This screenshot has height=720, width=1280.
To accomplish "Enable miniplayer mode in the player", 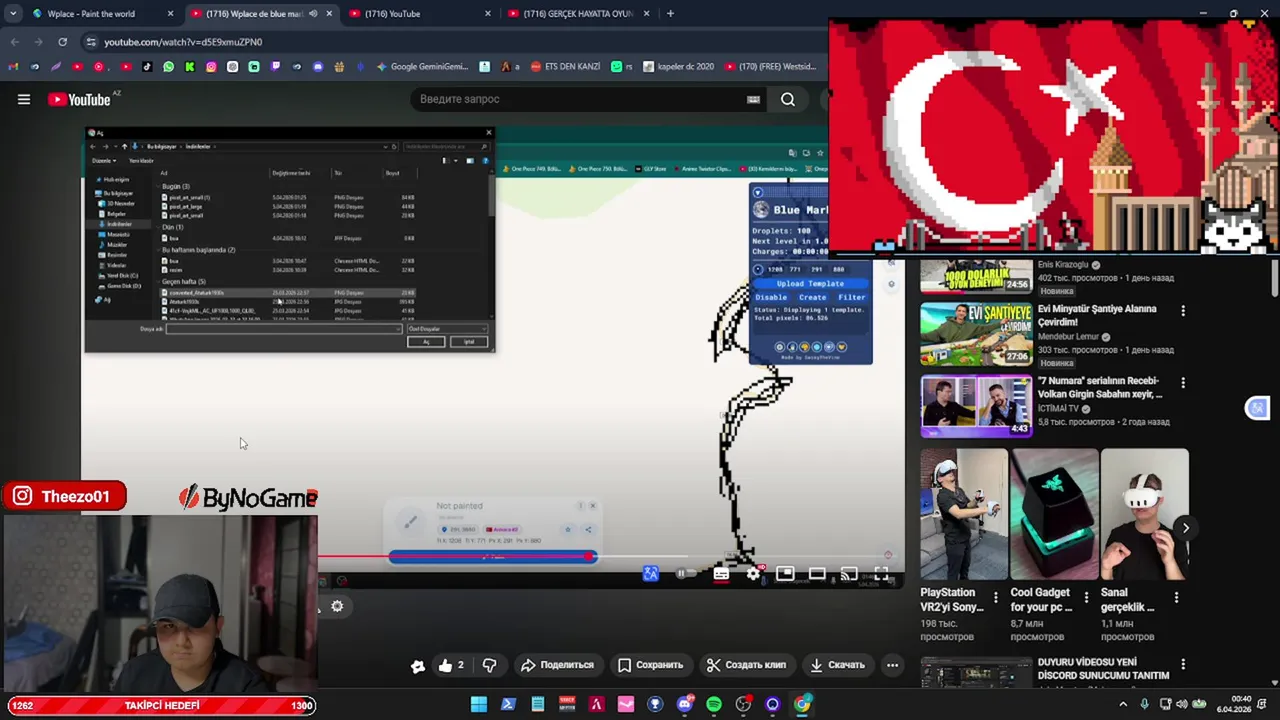I will pyautogui.click(x=785, y=574).
